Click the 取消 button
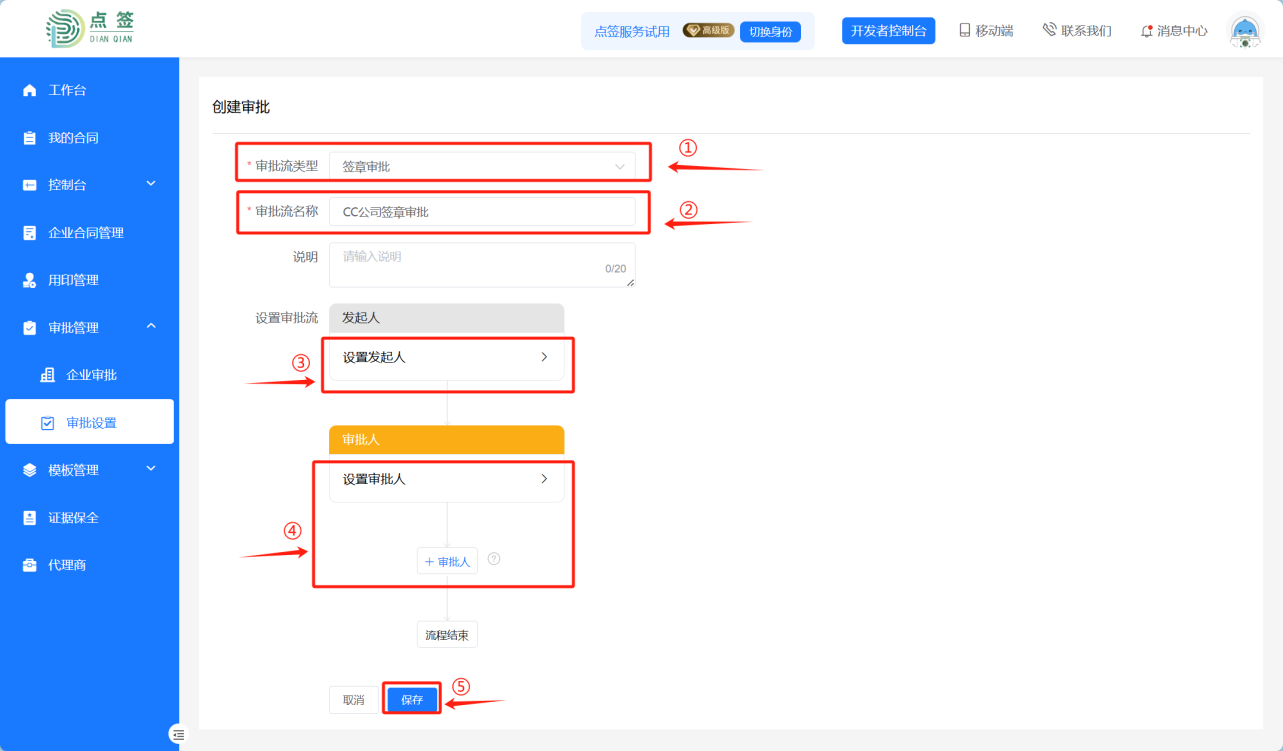The image size is (1283, 751). (354, 700)
